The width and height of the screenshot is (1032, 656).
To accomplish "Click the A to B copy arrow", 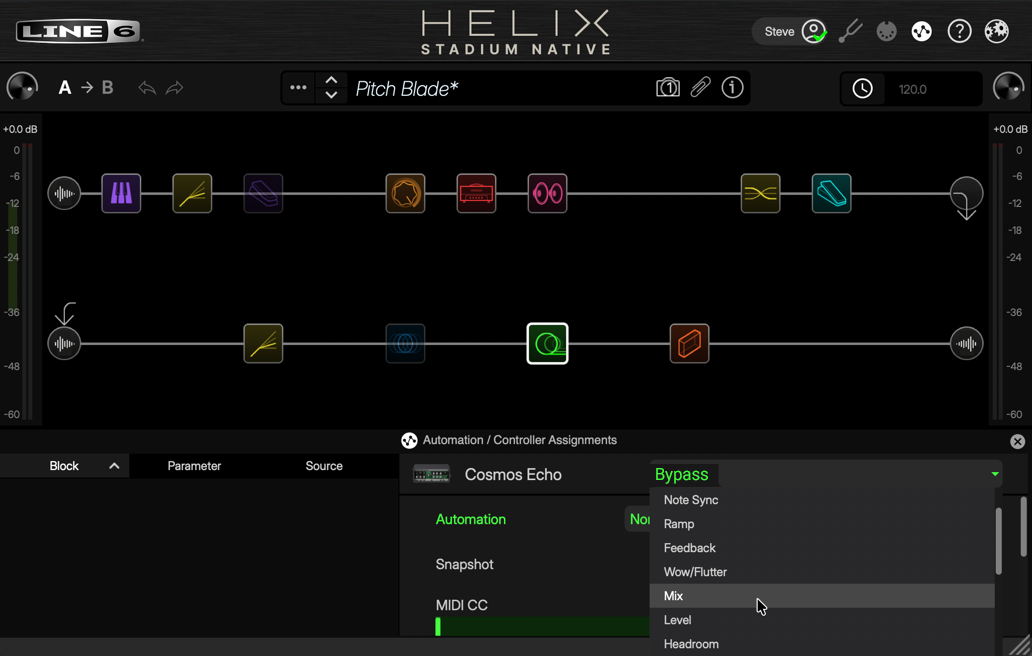I will pos(87,88).
